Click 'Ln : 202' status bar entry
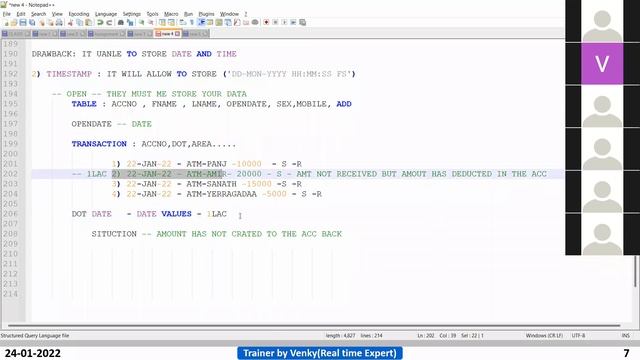Viewport: 640px width, 360px height. pyautogui.click(x=426, y=336)
